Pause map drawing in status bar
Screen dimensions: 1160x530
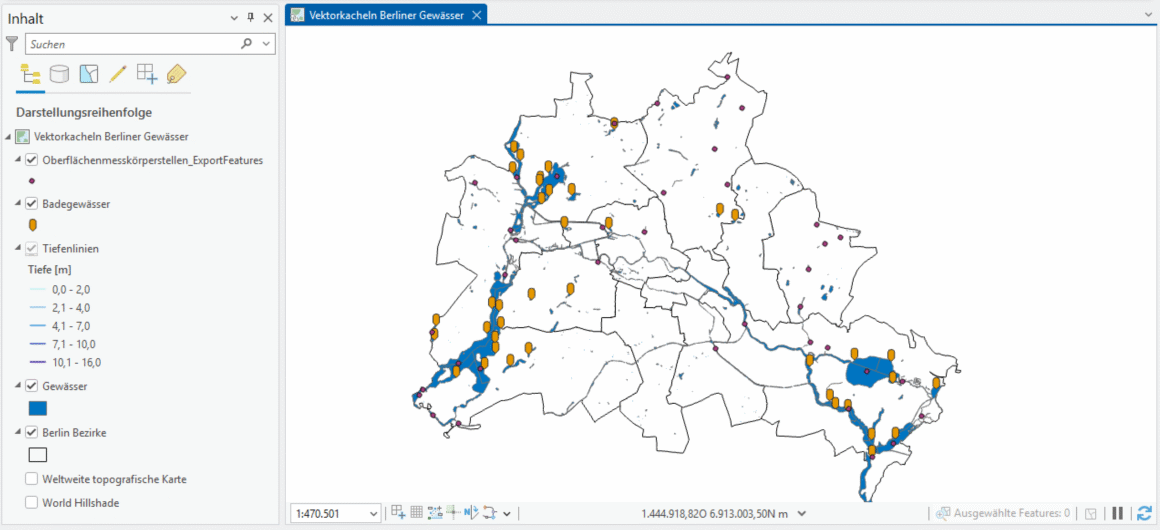point(1118,513)
